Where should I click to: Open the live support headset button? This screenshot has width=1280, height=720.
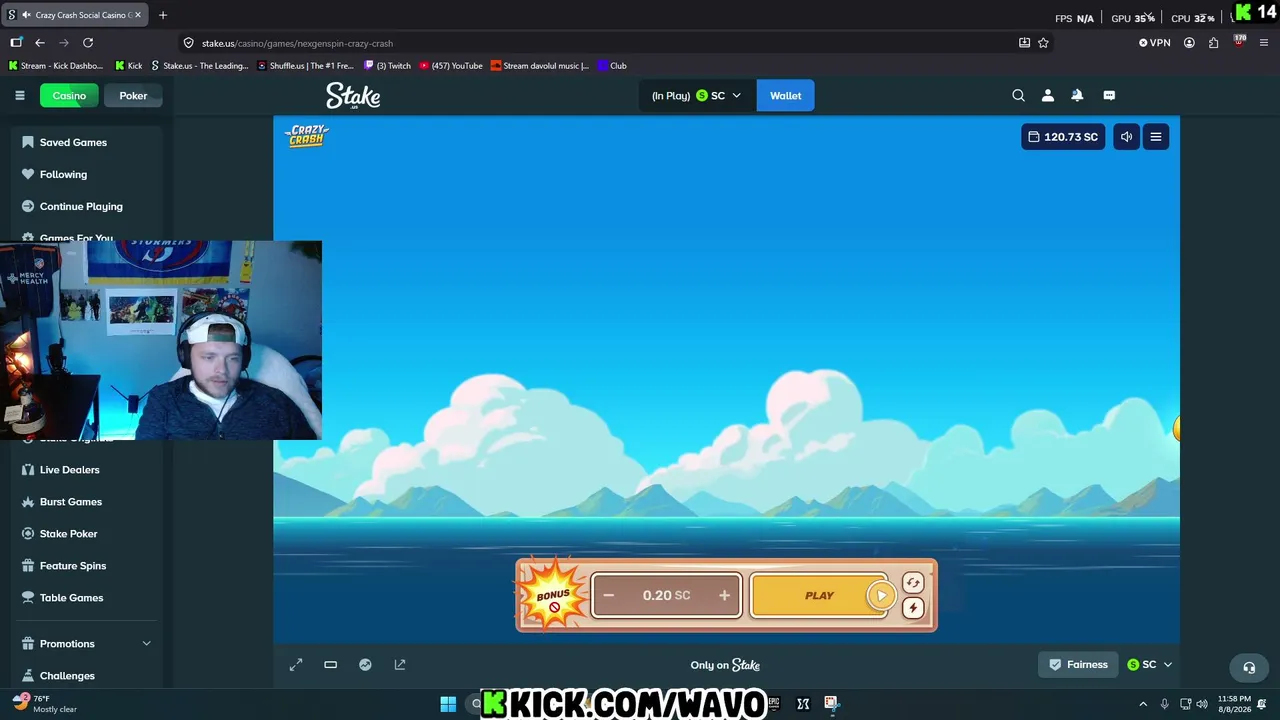pyautogui.click(x=1249, y=667)
